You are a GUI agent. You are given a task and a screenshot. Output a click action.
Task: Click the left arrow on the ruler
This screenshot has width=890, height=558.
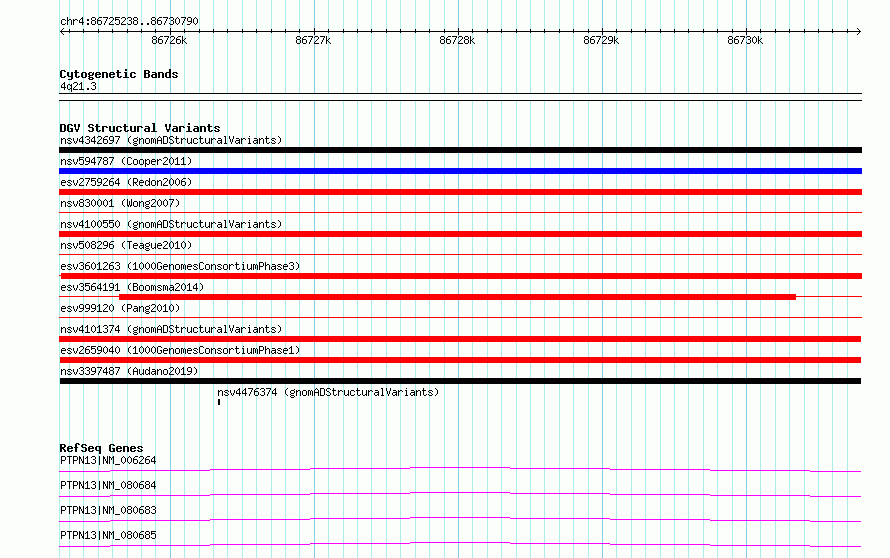(62, 31)
